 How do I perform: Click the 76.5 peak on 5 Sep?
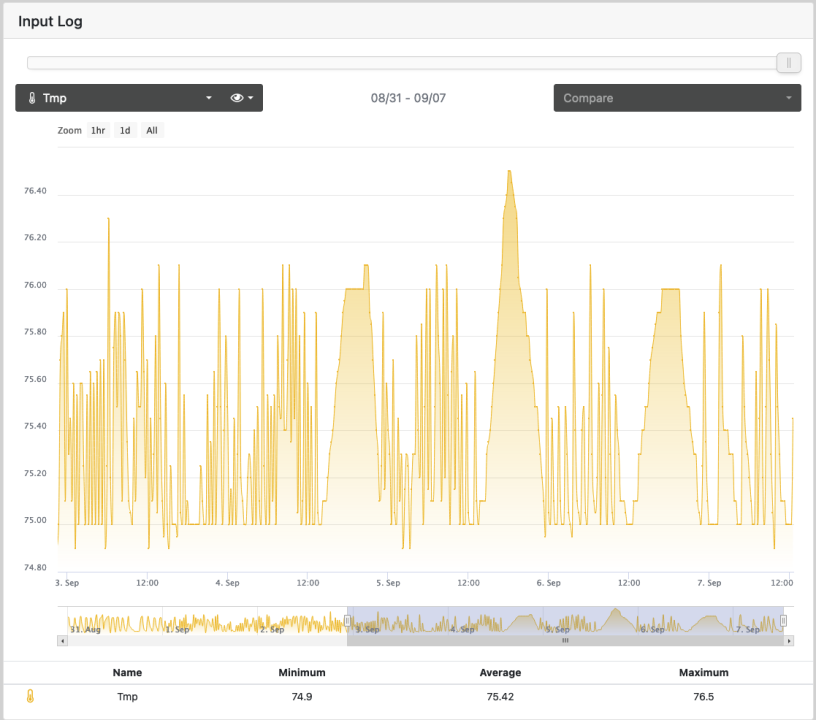509,171
